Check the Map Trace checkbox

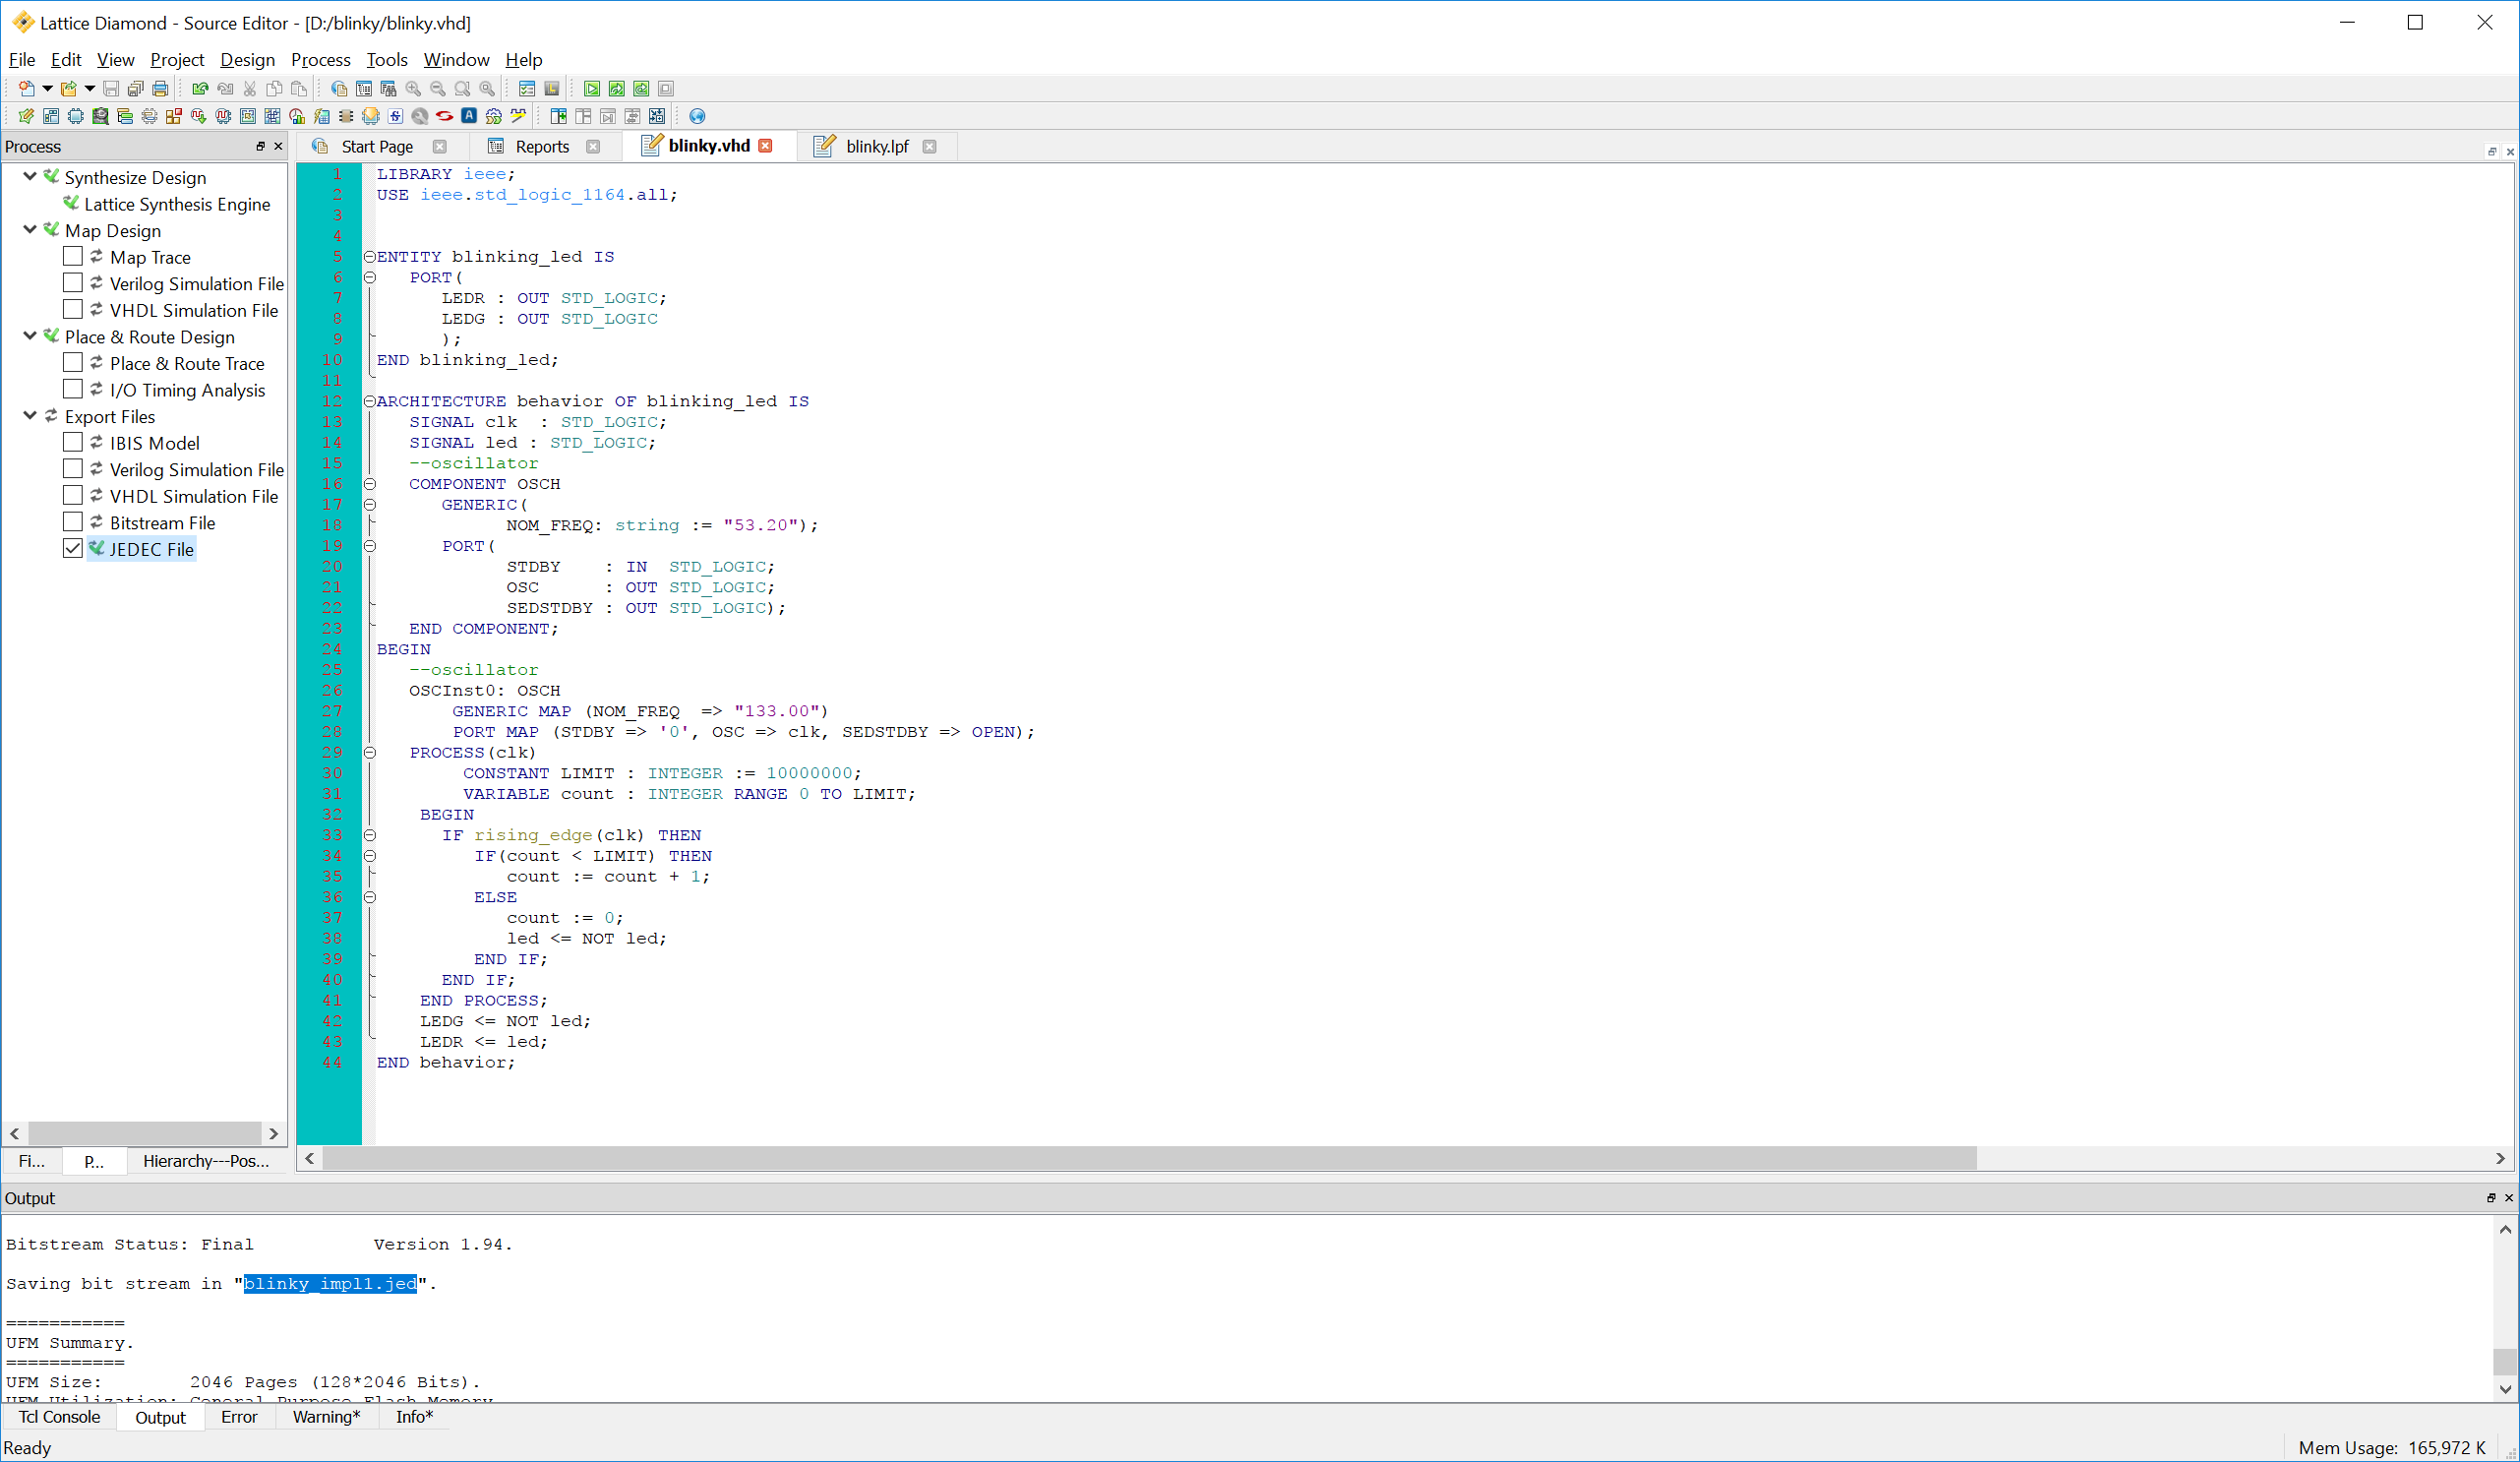pos(73,256)
